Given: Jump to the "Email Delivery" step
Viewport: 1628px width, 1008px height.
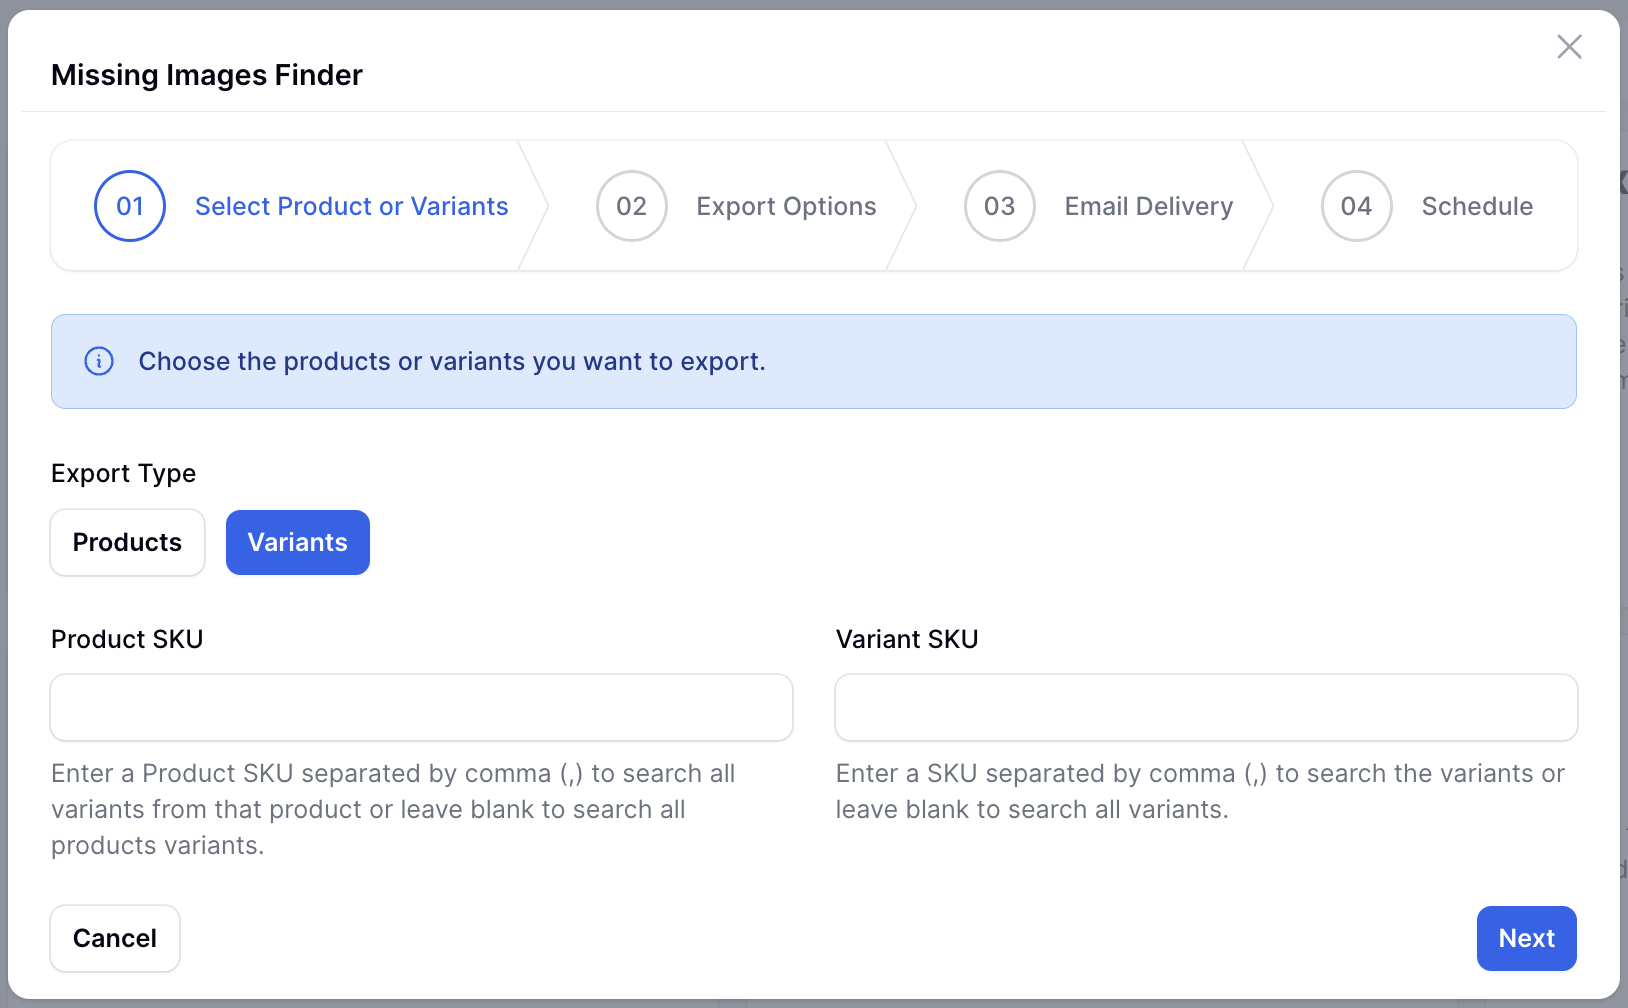Looking at the screenshot, I should point(1148,206).
